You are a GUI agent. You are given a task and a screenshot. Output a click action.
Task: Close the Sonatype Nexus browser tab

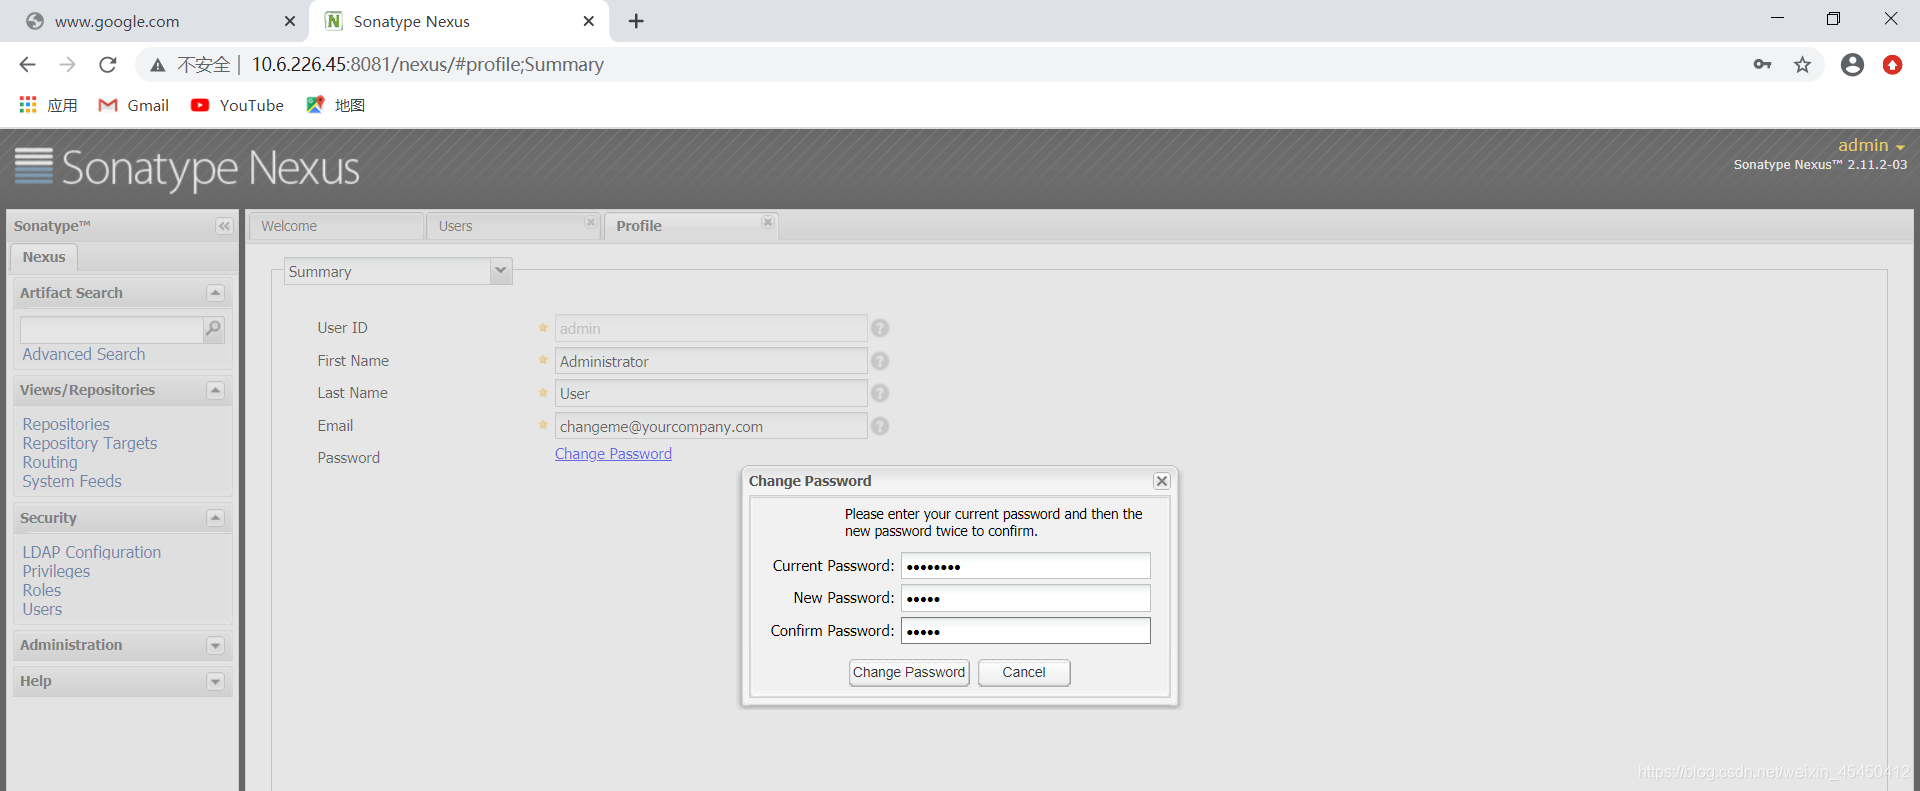click(589, 21)
